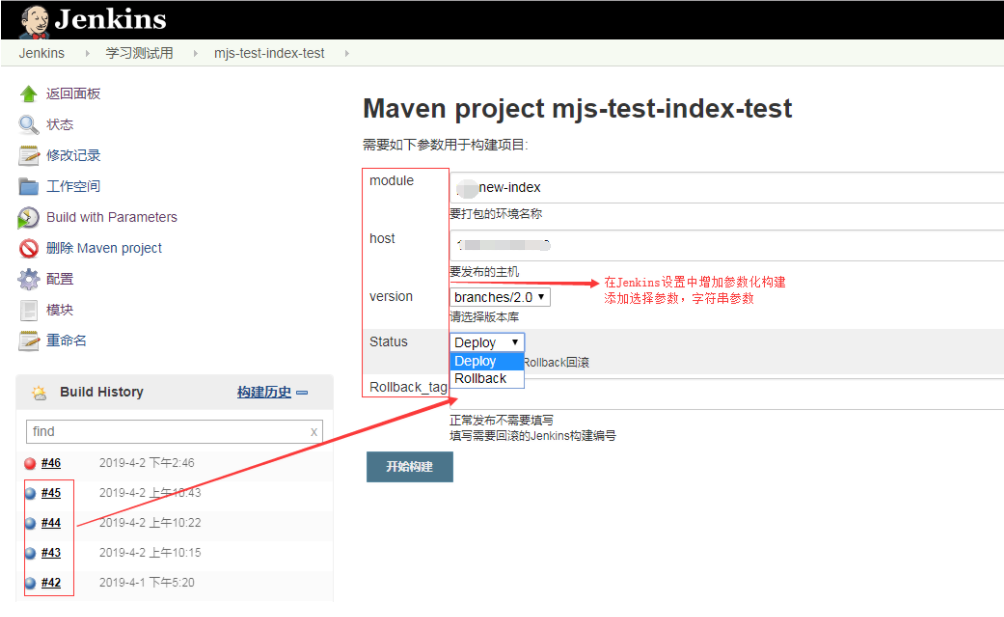Viewport: 1004px width, 617px height.
Task: Click the find search box
Action: pos(174,432)
